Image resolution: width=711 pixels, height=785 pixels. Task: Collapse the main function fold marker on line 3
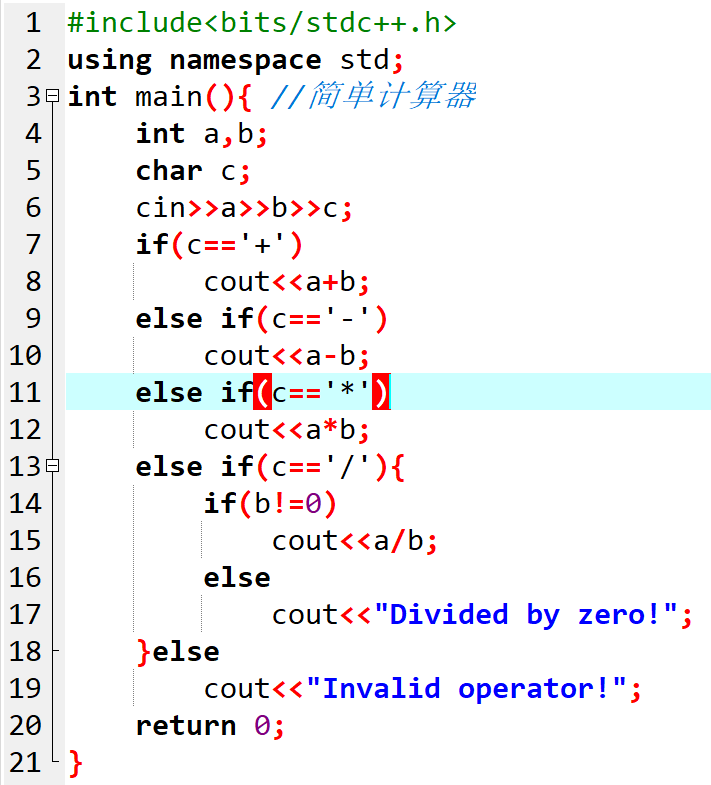(53, 97)
